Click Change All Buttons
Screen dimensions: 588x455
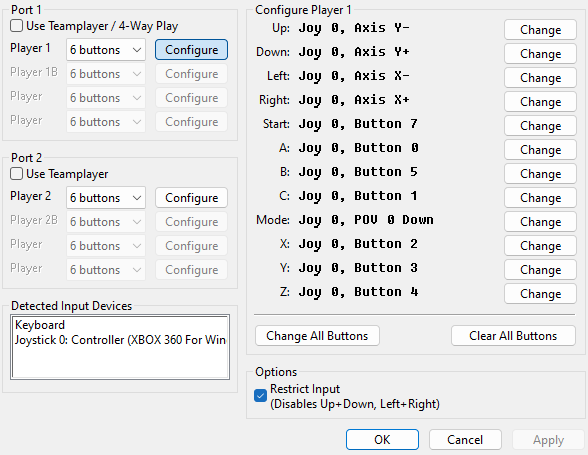[x=317, y=336]
